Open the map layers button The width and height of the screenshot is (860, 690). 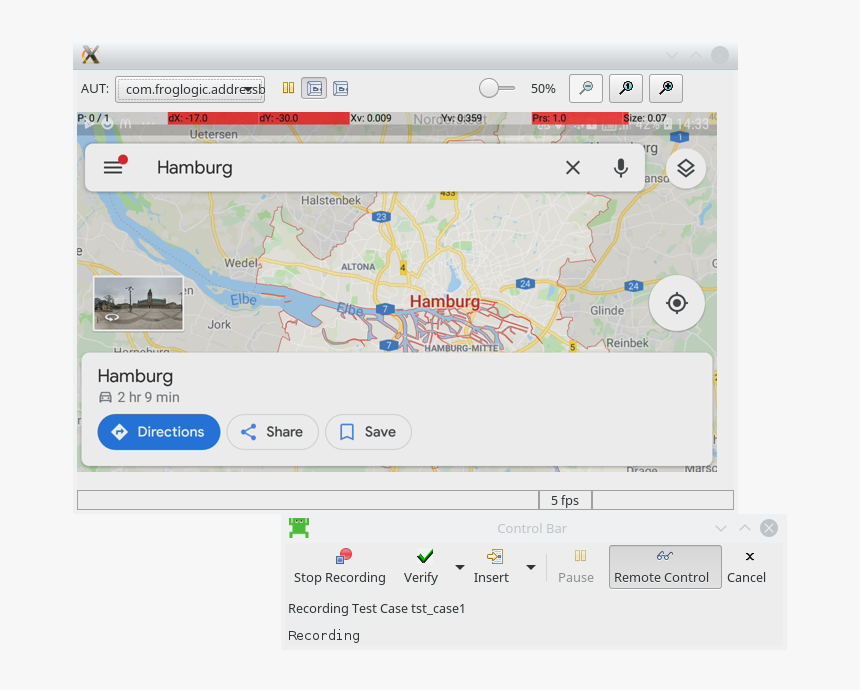pos(686,168)
